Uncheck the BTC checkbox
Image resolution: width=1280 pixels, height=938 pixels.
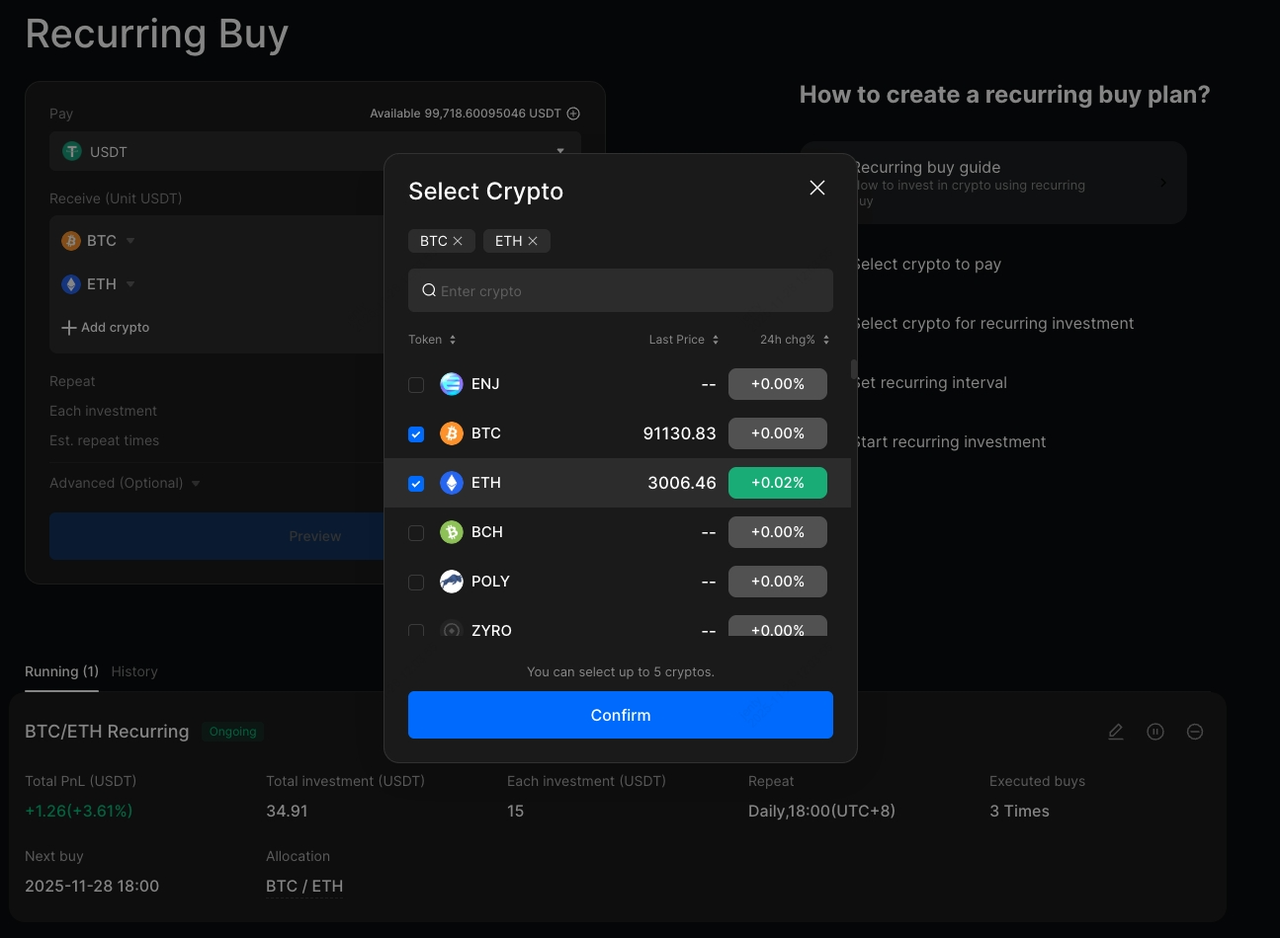coord(416,434)
